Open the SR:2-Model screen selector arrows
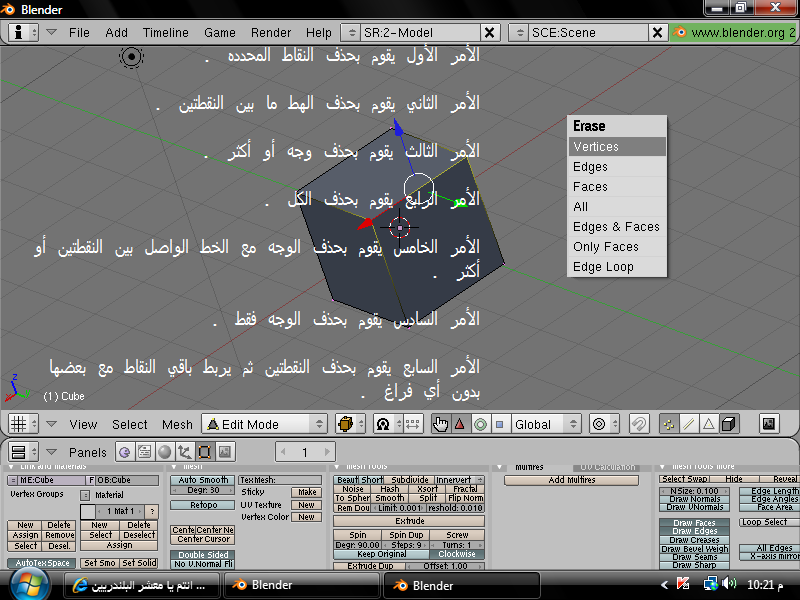Viewport: 800px width, 600px height. pyautogui.click(x=351, y=33)
